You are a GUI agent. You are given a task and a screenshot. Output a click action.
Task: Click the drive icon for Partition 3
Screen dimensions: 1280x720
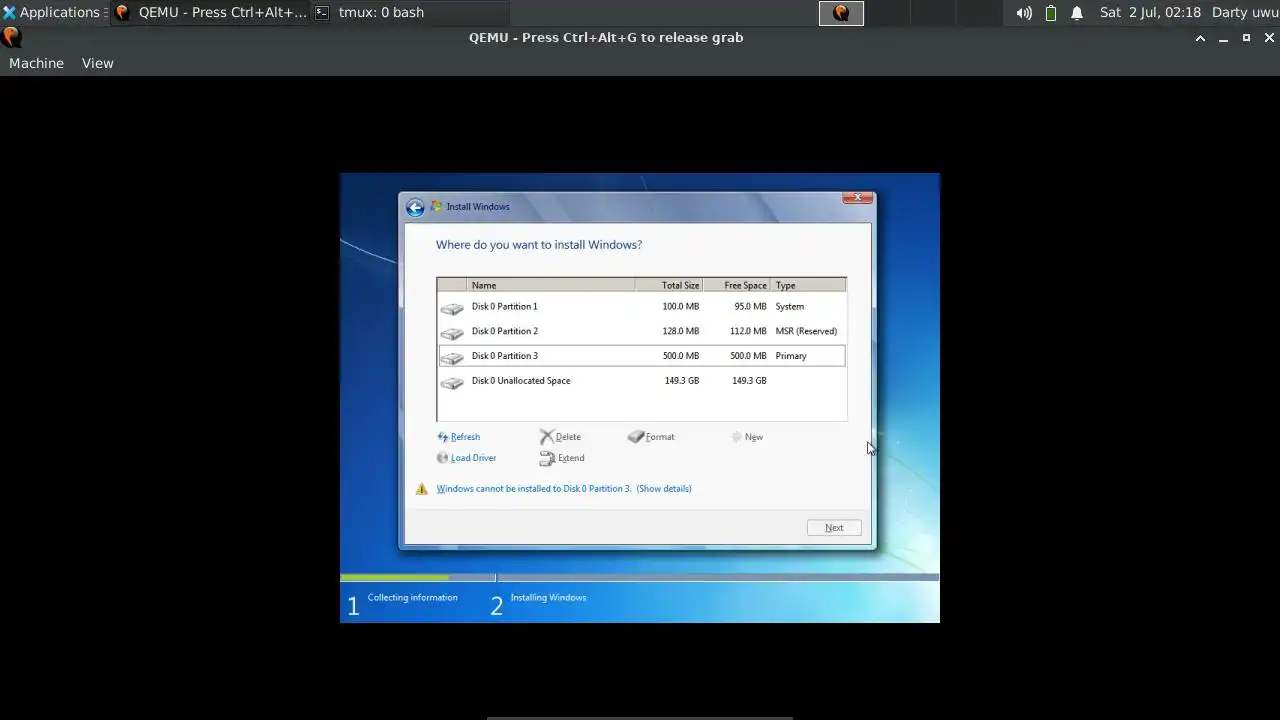point(452,357)
